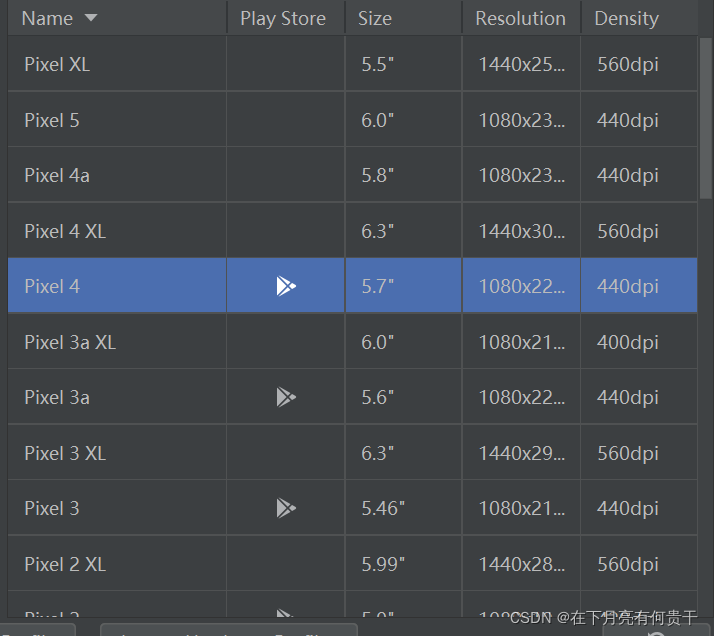Click the 560dpi cell in Pixel XL row
This screenshot has width=714, height=636.
coord(639,64)
